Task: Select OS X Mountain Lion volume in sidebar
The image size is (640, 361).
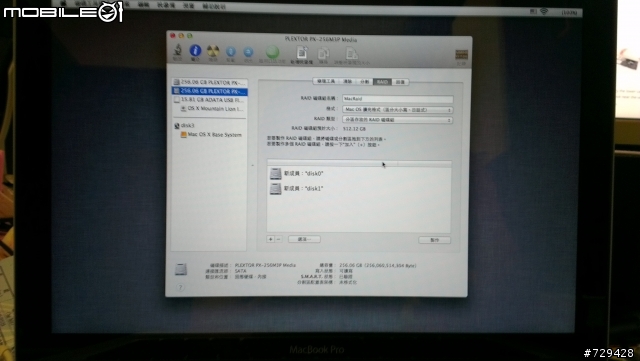Action: 211,109
